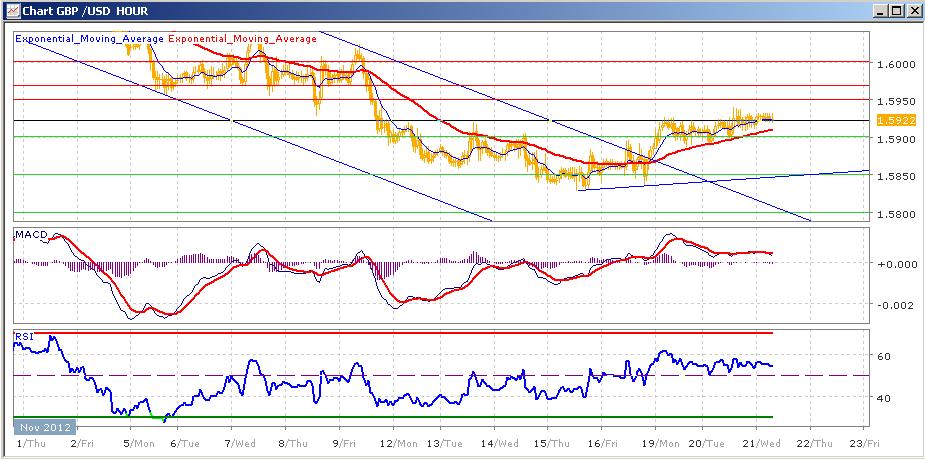The height and width of the screenshot is (459, 925).
Task: Click the current price tag 1.5922
Action: (x=896, y=120)
